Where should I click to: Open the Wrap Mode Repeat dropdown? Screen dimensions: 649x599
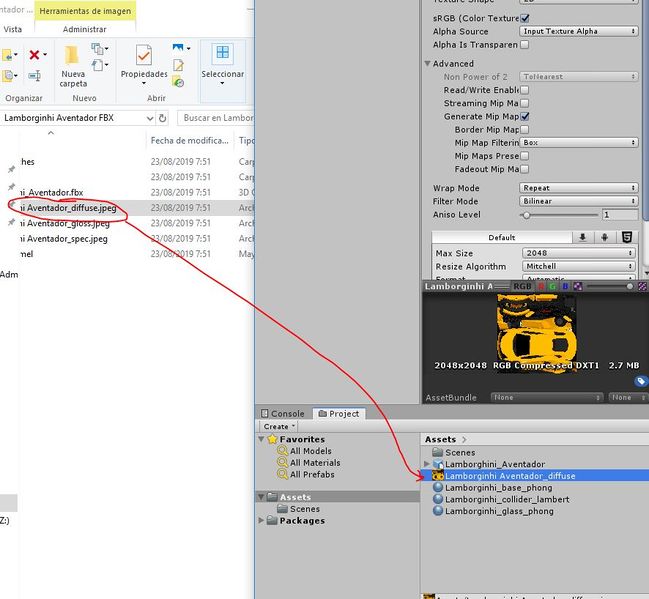pyautogui.click(x=579, y=188)
